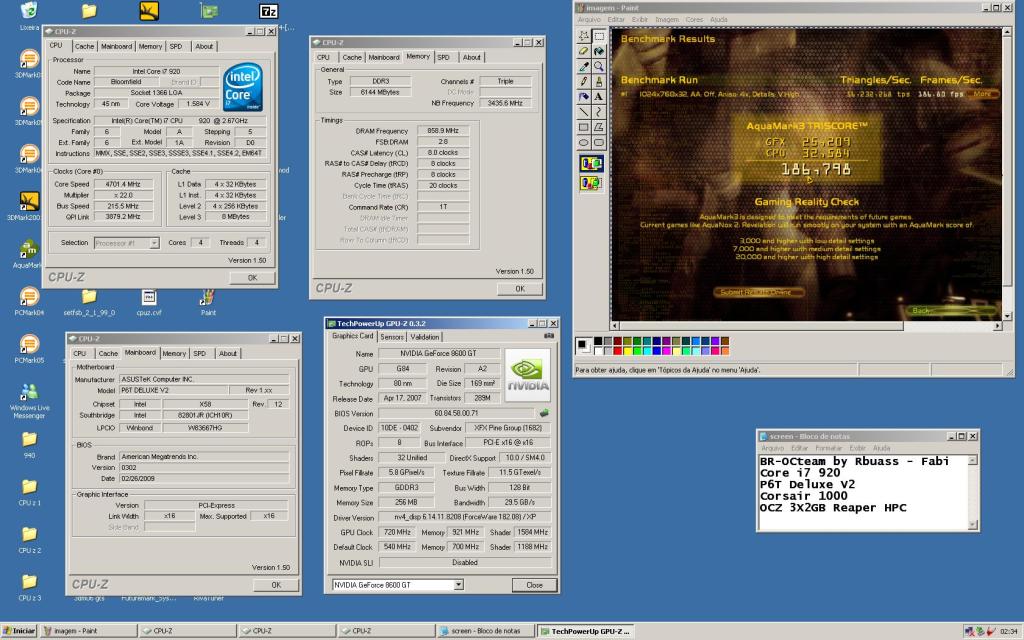Viewport: 1024px width, 640px height.
Task: Enable transparent selection mode in Paint
Action: 591,183
